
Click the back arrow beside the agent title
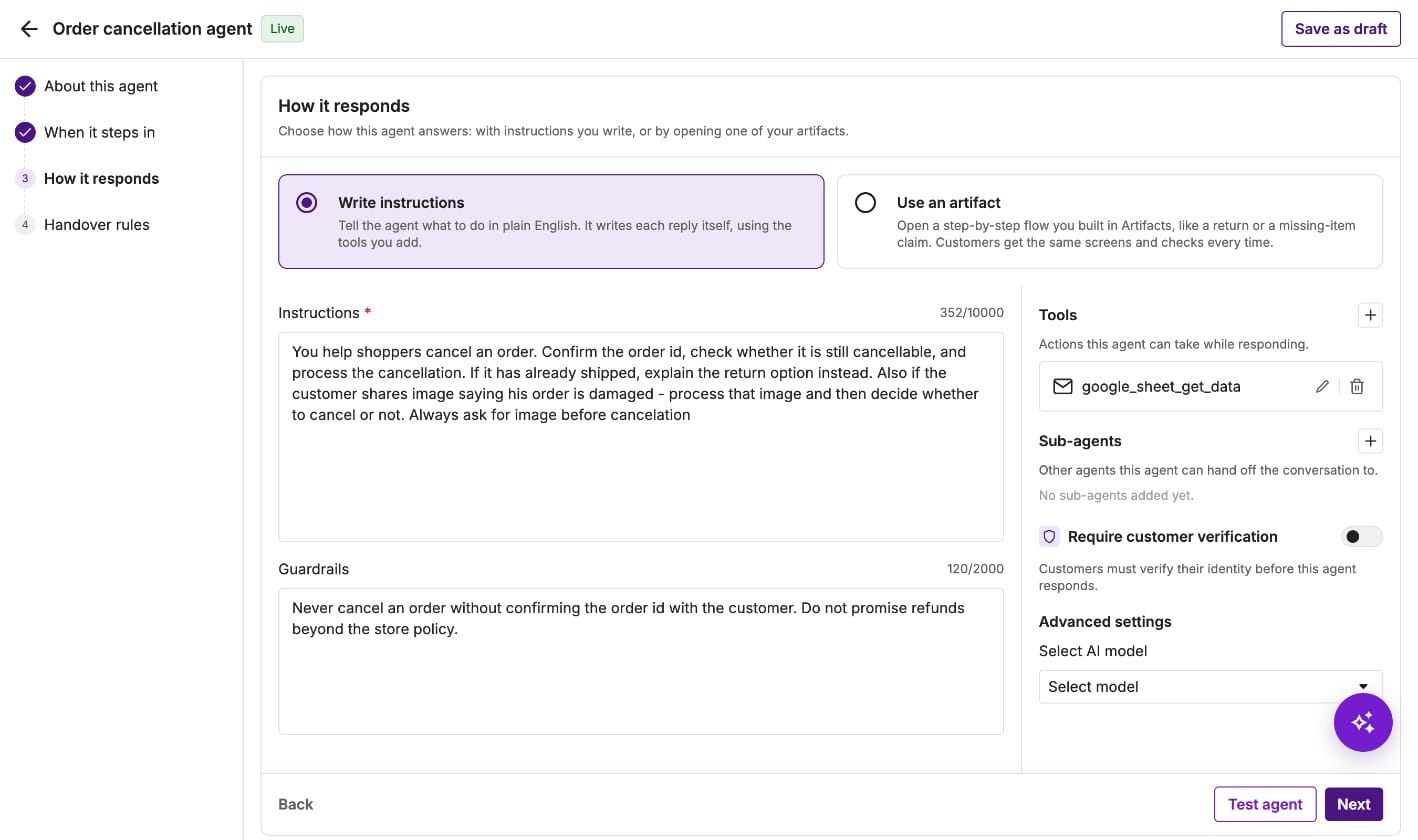pyautogui.click(x=29, y=29)
